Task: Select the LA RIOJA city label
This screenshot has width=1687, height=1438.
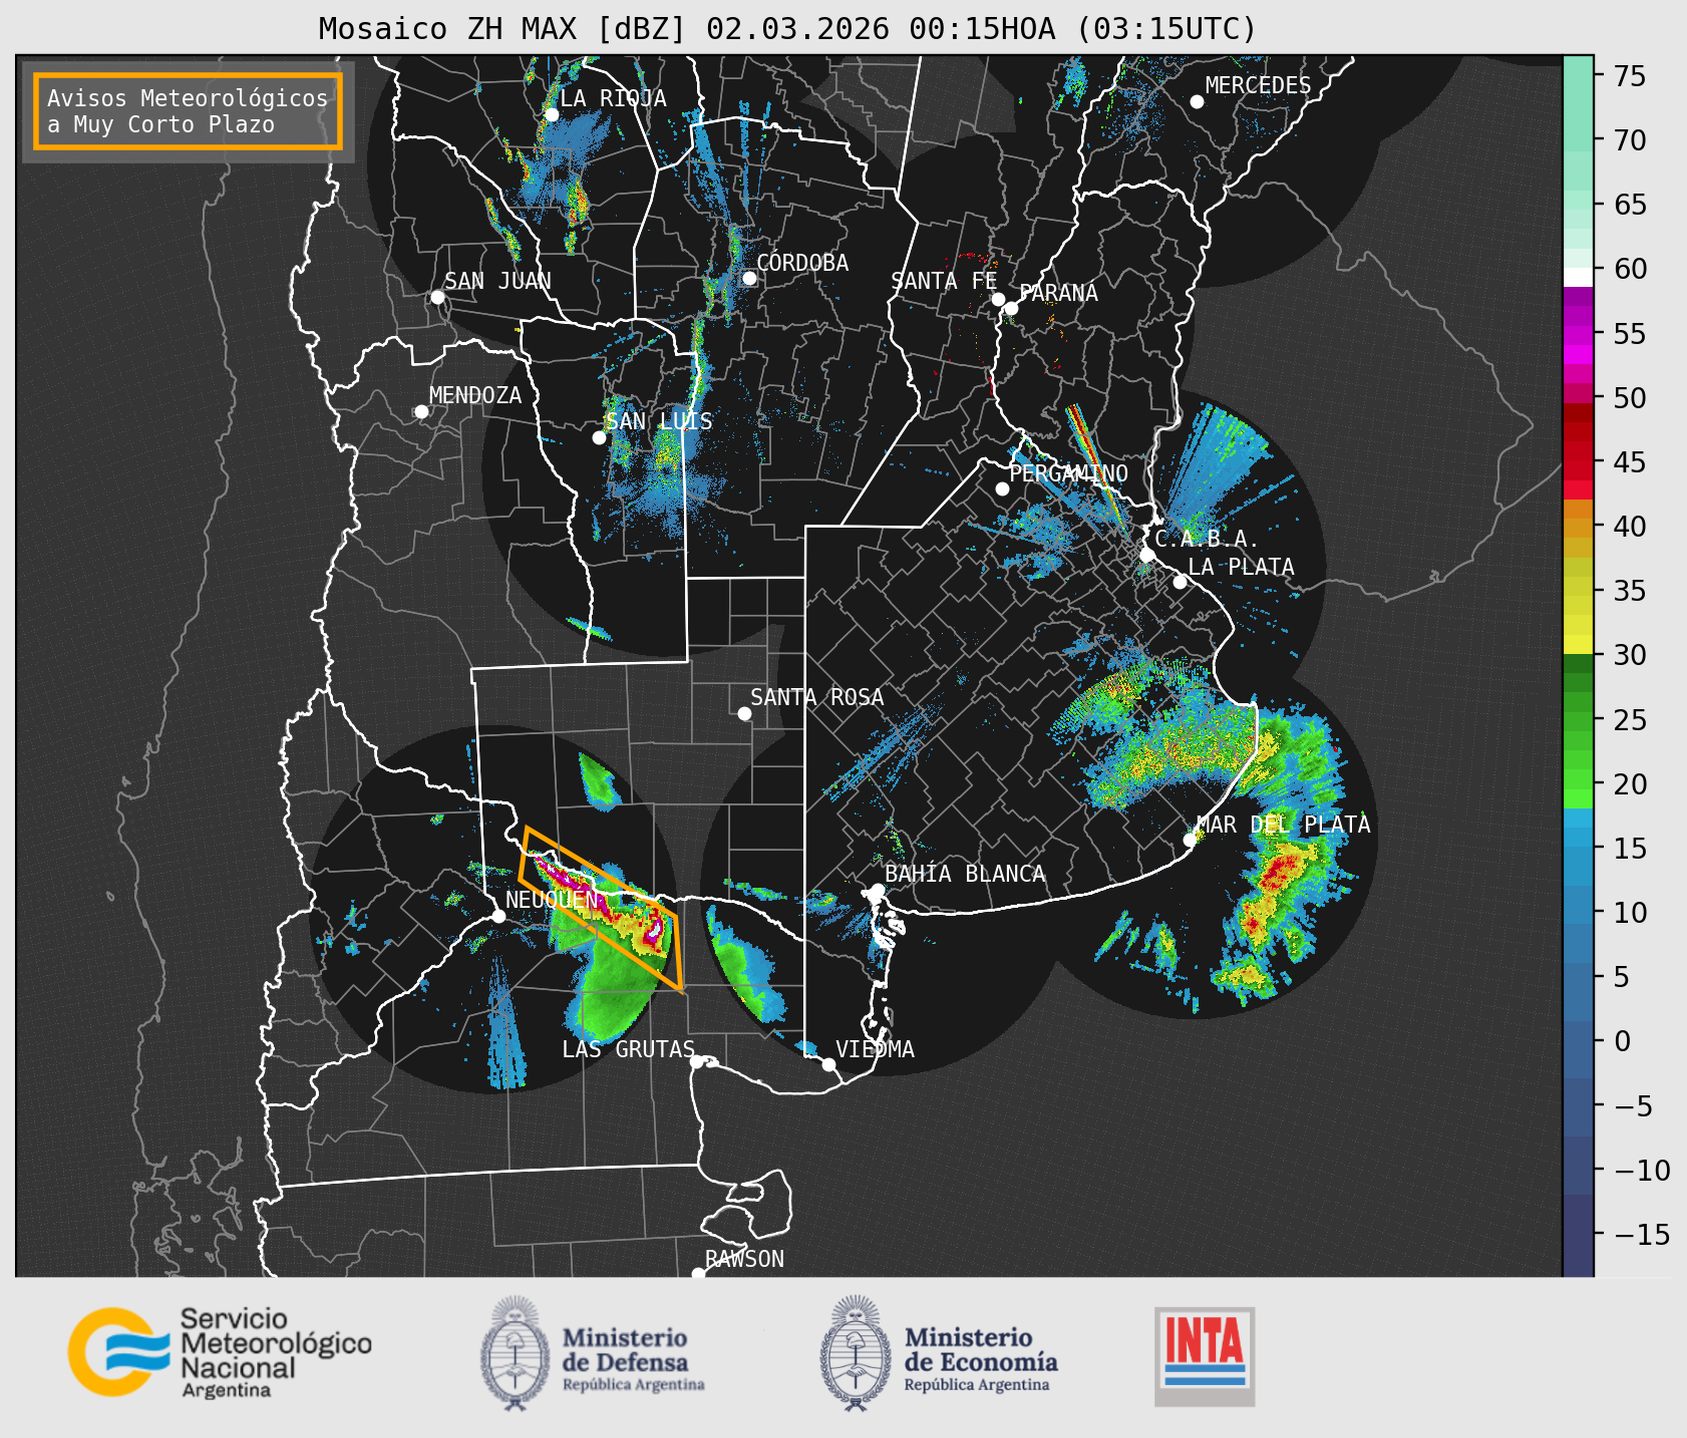Action: click(x=613, y=98)
